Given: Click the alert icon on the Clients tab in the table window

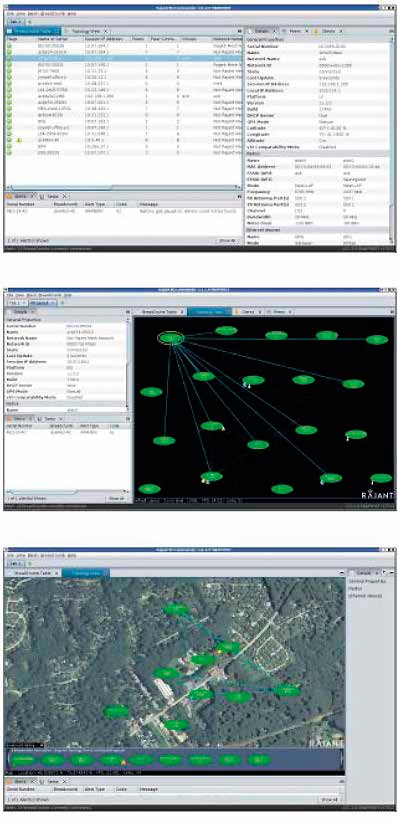Looking at the screenshot, I should [x=316, y=32].
